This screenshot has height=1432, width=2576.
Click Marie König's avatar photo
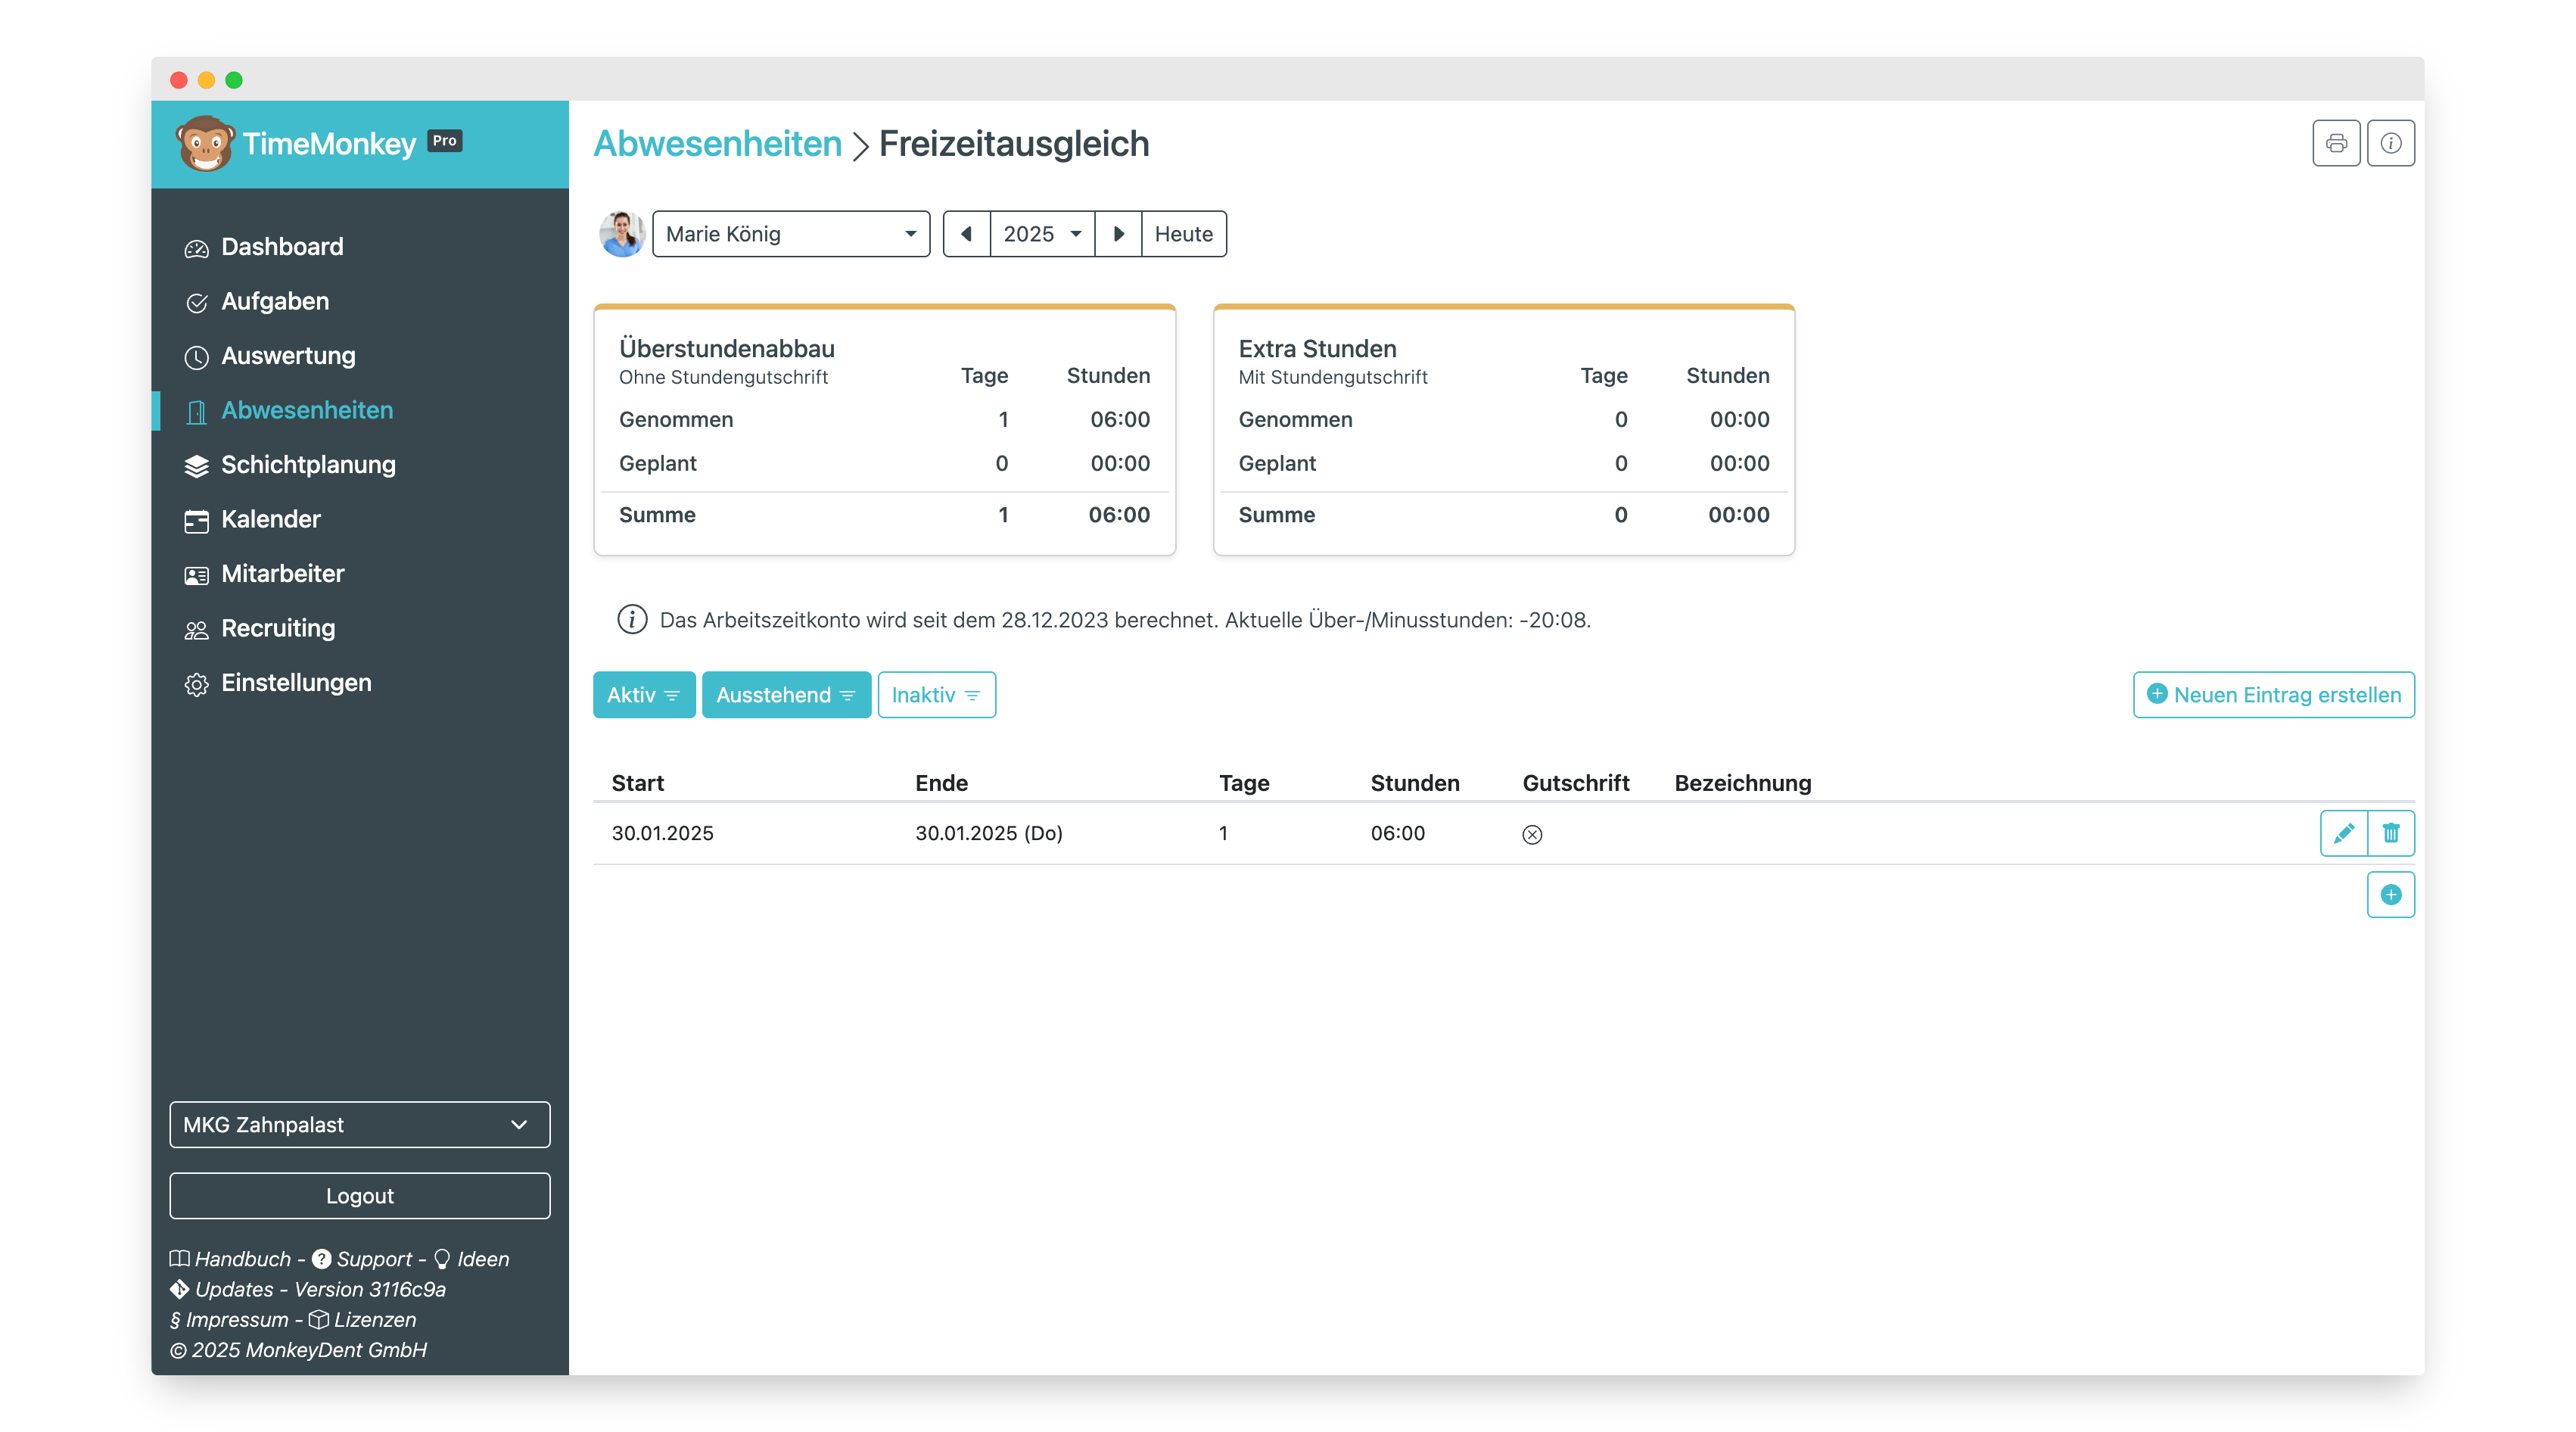pos(621,234)
